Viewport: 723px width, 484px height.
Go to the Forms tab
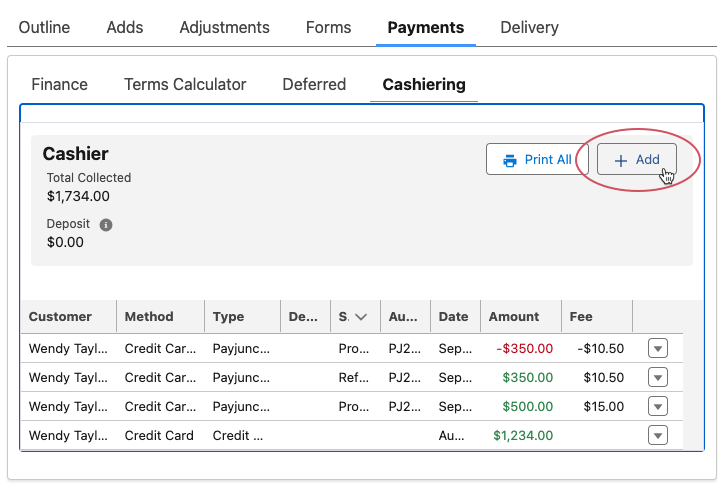tap(328, 28)
